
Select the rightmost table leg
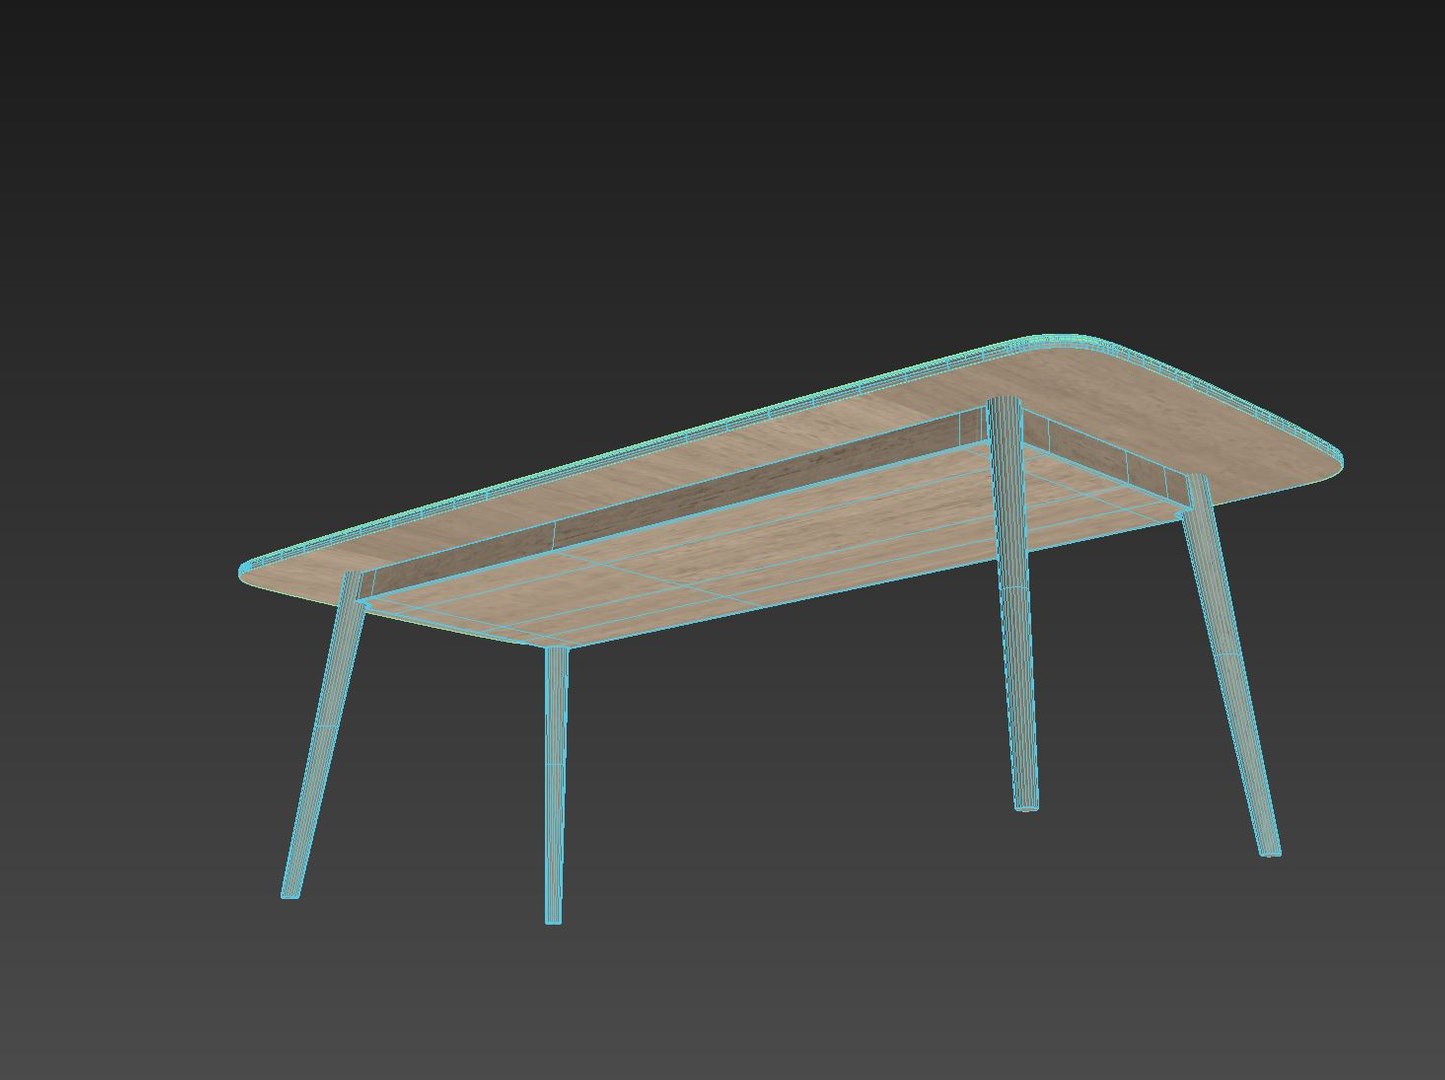tap(1231, 665)
